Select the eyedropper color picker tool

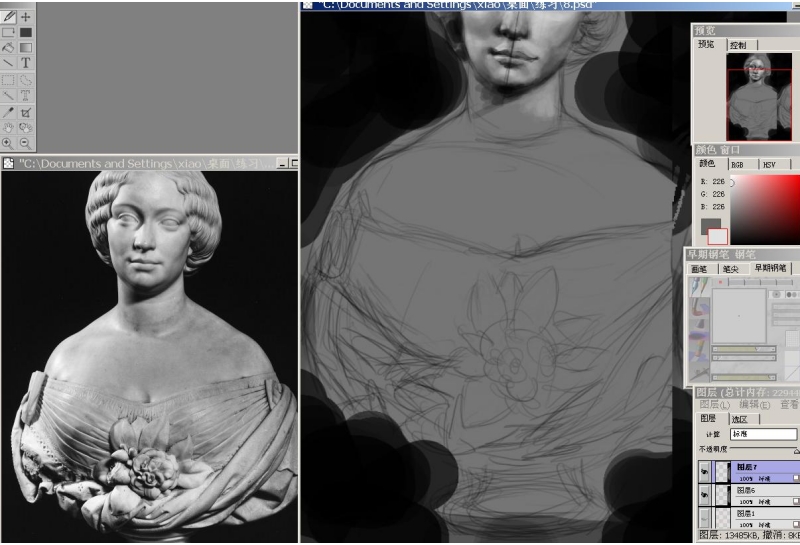click(8, 112)
